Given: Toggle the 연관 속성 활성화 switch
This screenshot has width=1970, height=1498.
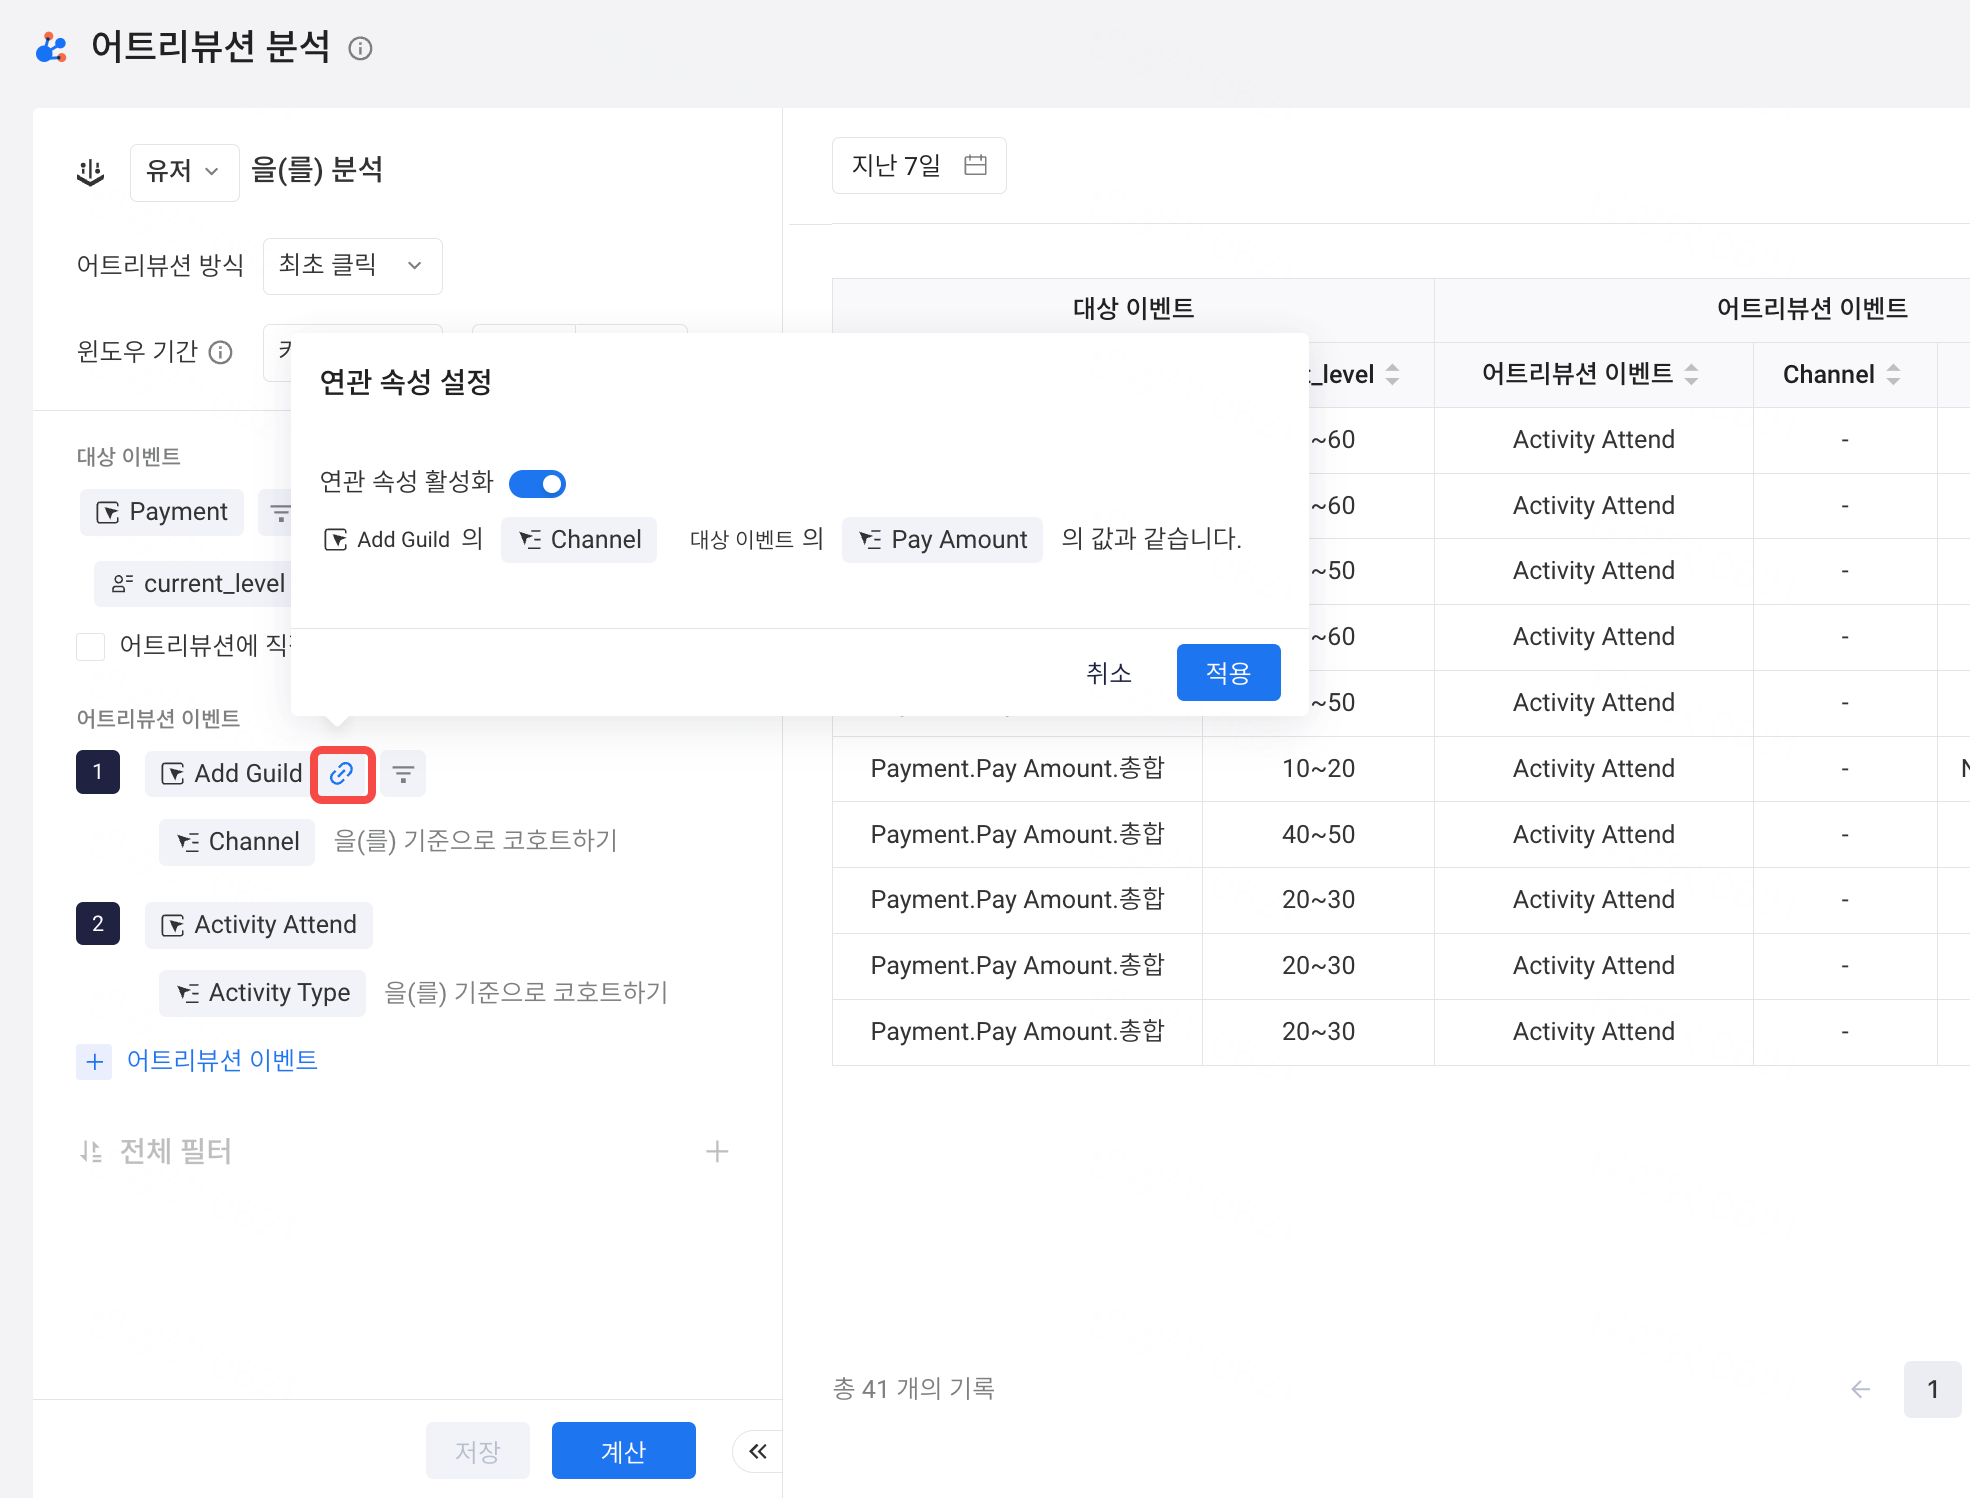Looking at the screenshot, I should tap(537, 484).
